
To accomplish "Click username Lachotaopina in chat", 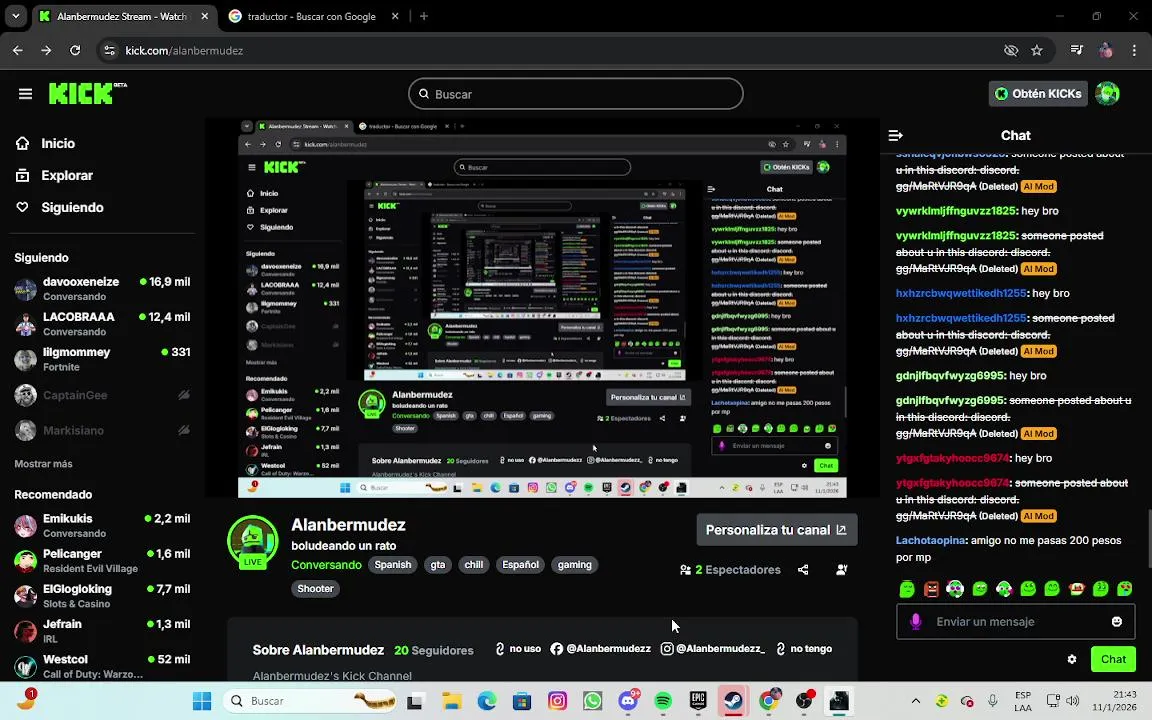I will point(930,540).
